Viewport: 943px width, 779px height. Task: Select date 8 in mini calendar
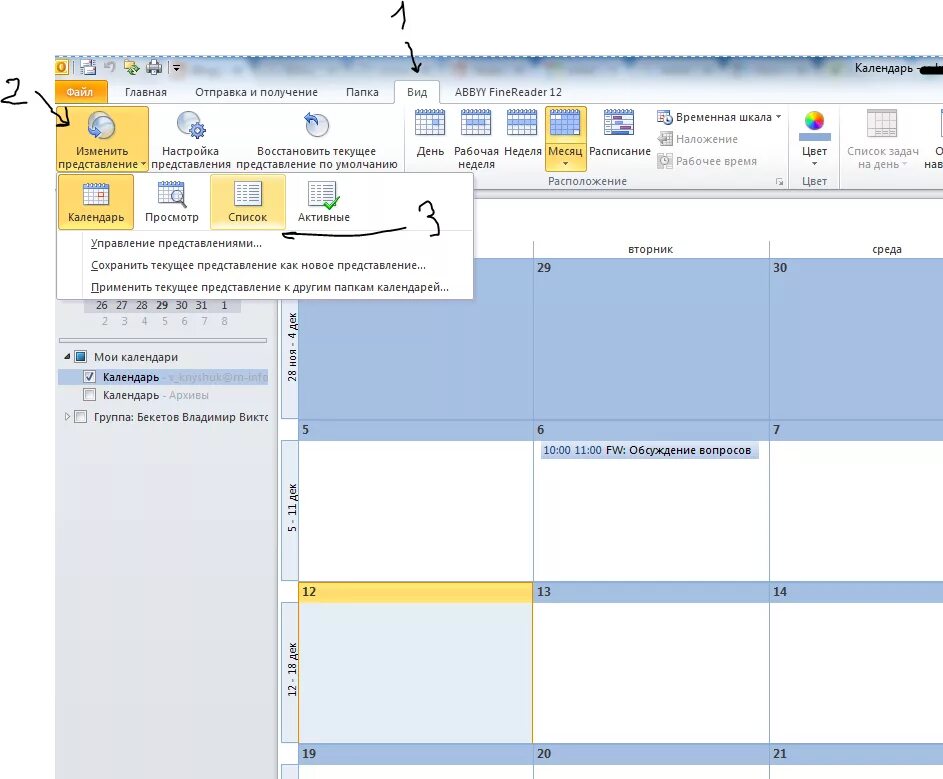(x=224, y=321)
